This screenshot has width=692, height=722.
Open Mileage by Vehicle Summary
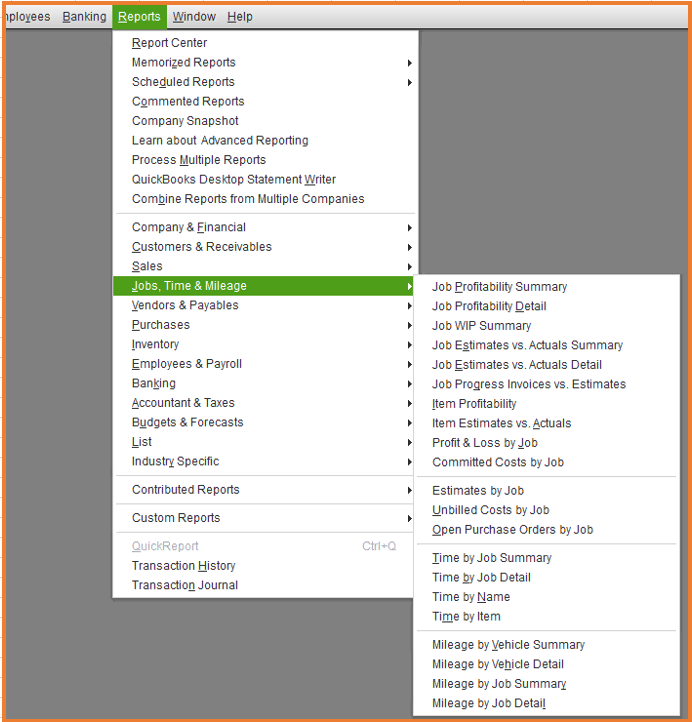tap(547, 645)
